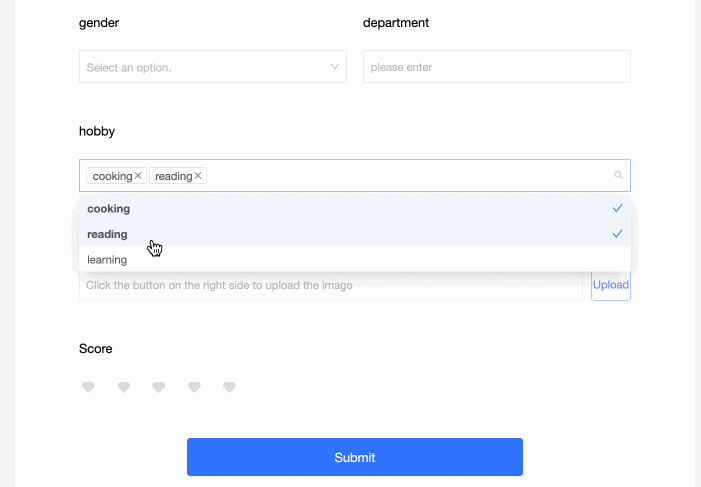
Task: Remove the reading tag
Action: [x=199, y=176]
